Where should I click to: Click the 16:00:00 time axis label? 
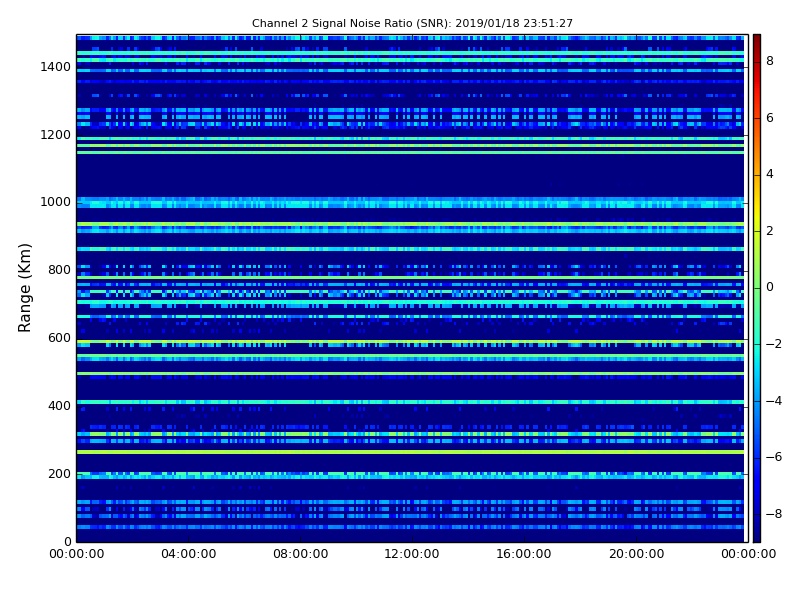(x=524, y=554)
